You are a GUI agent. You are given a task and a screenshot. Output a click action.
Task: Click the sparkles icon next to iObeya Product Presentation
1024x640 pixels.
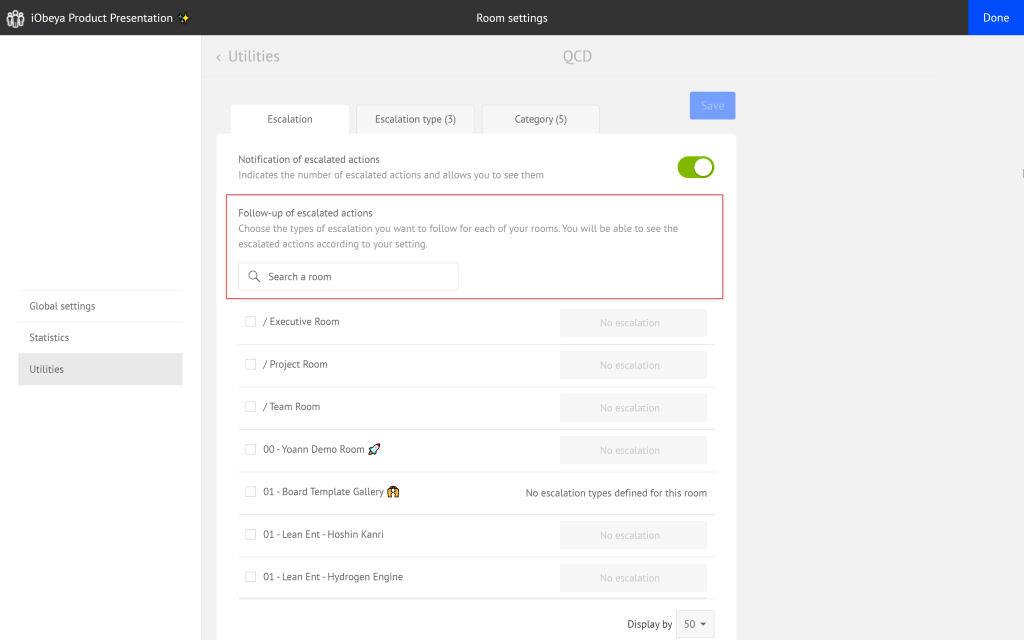183,17
